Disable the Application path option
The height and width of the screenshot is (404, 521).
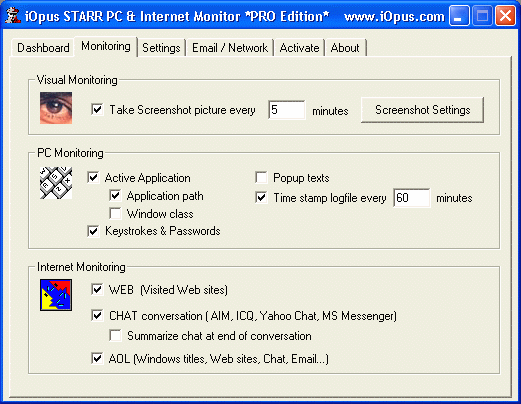tap(115, 195)
